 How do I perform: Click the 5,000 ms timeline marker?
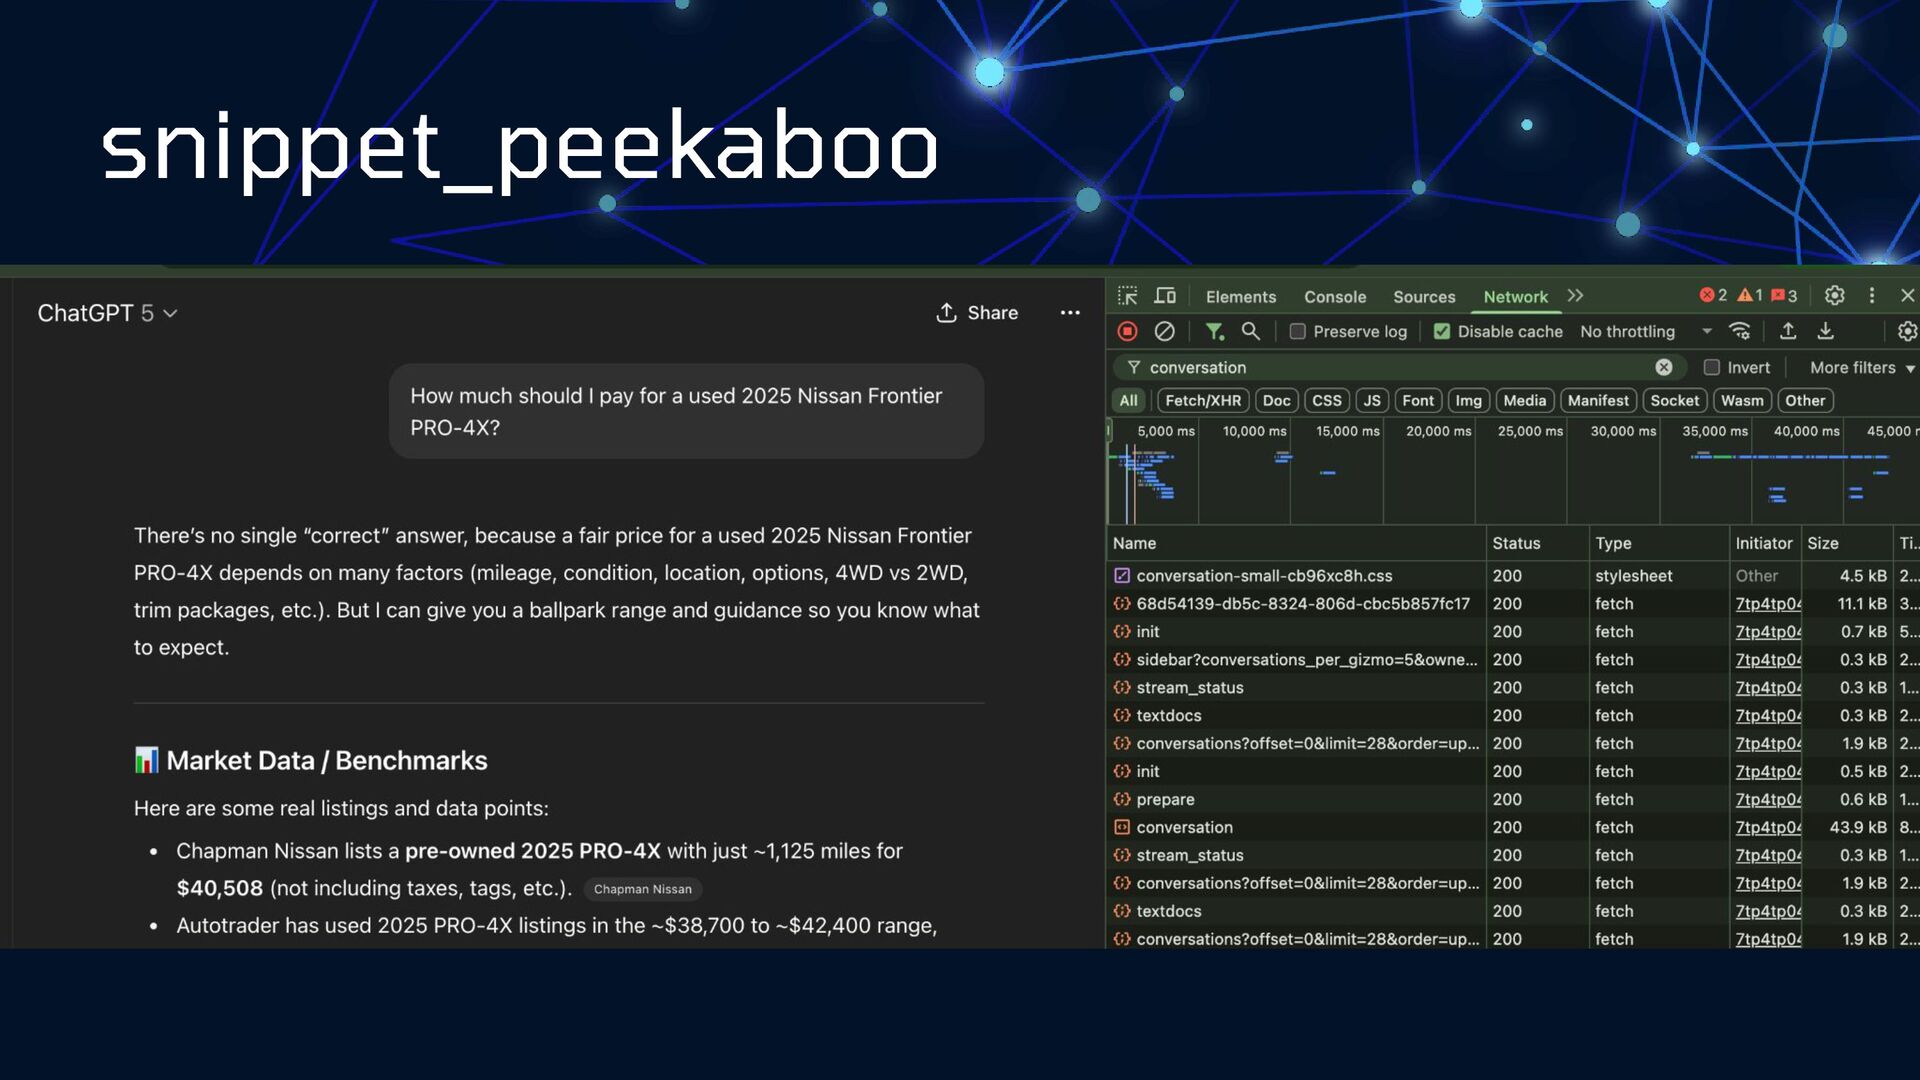[1165, 431]
